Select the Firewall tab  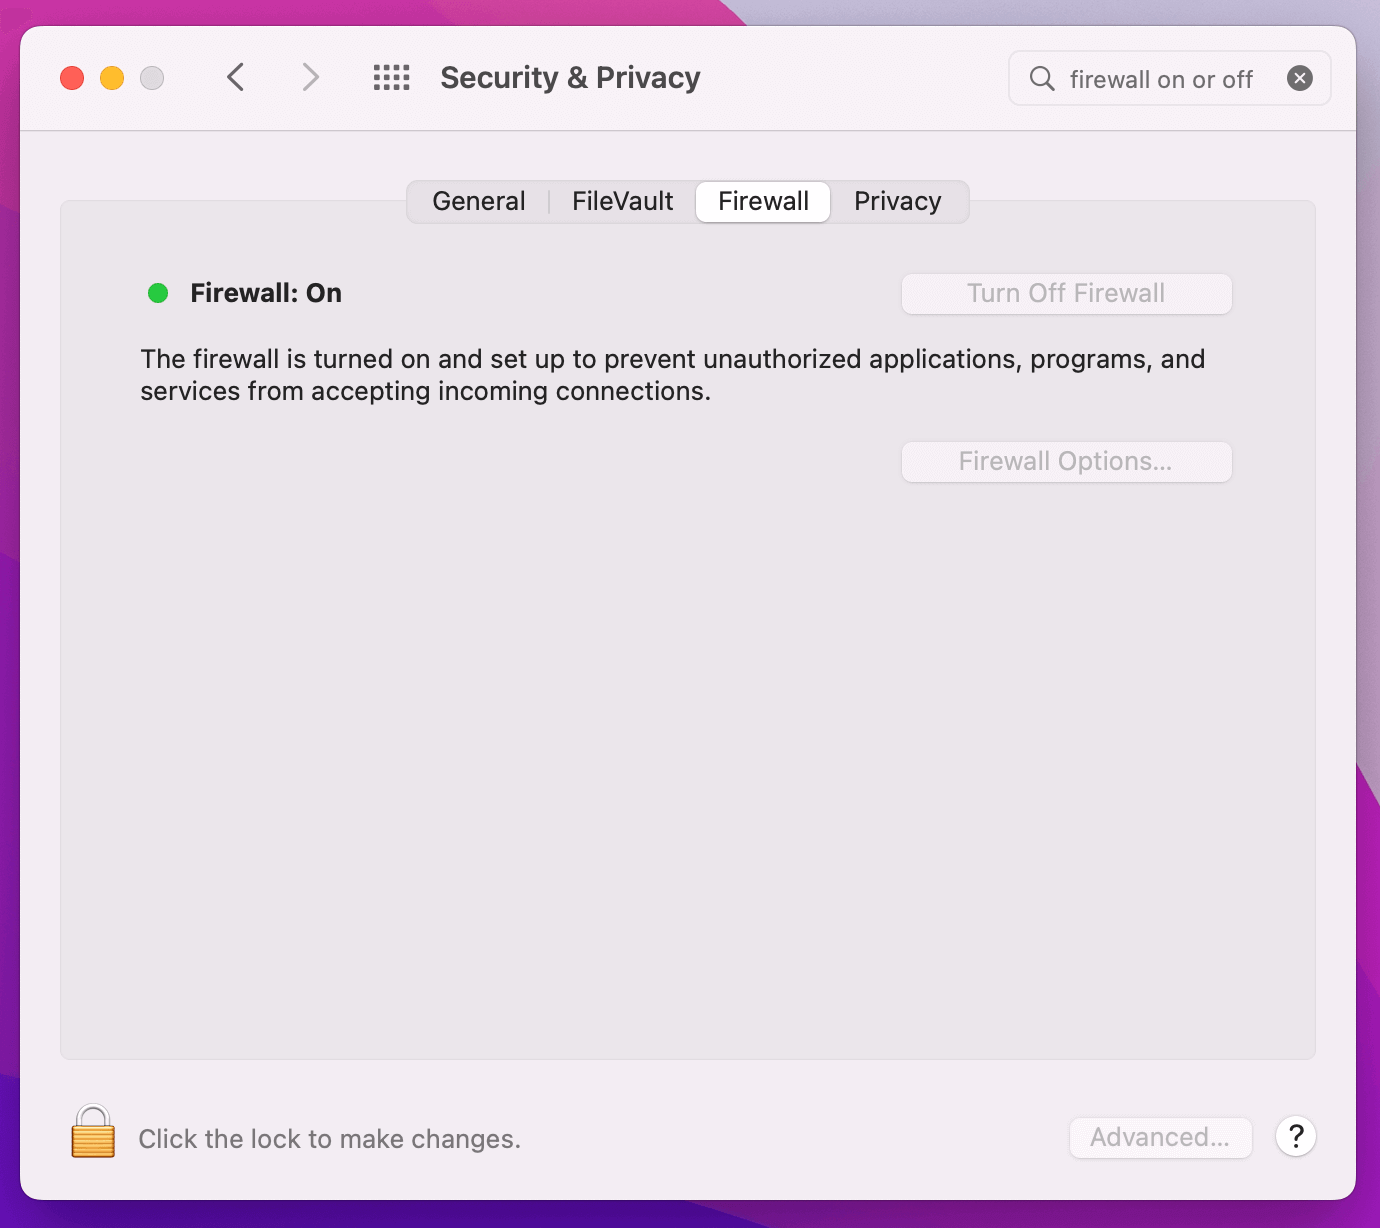tap(763, 201)
